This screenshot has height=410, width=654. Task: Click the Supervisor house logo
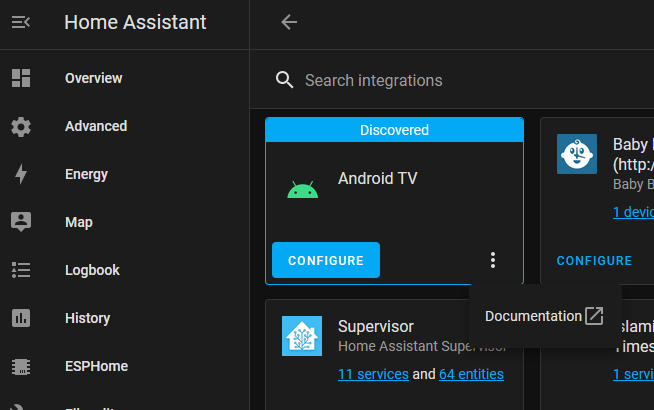coord(302,336)
